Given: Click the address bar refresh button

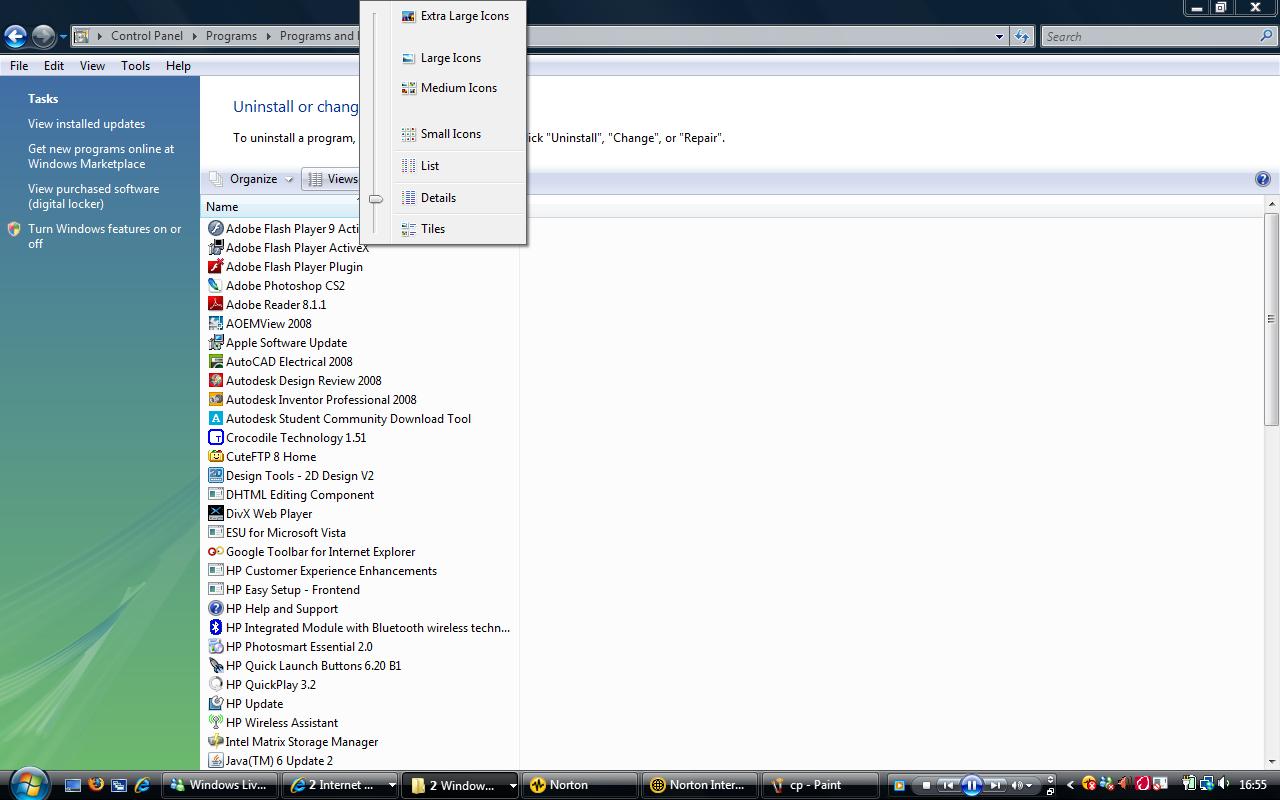Looking at the screenshot, I should tap(1021, 37).
